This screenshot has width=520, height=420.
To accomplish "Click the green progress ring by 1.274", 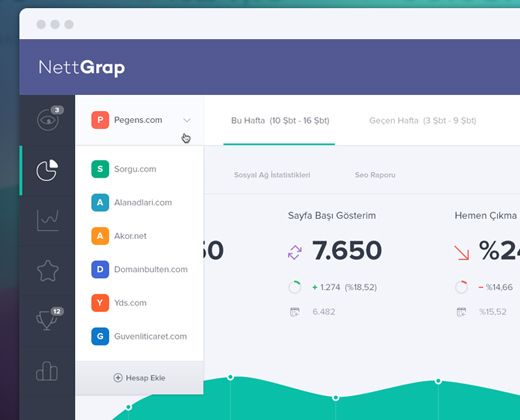I will [x=295, y=287].
